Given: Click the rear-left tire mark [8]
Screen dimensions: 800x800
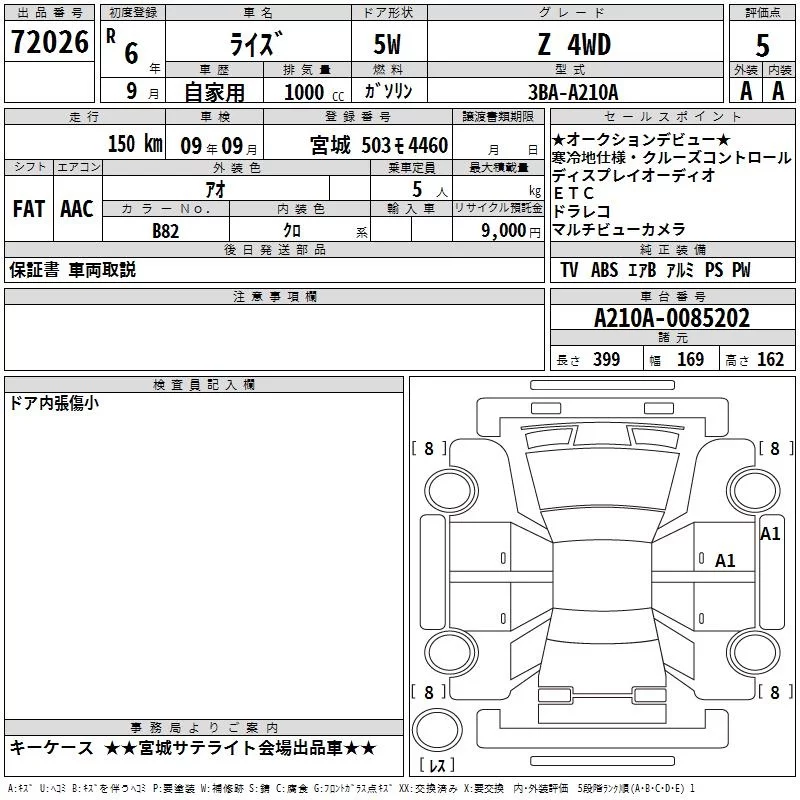Looking at the screenshot, I should 429,692.
